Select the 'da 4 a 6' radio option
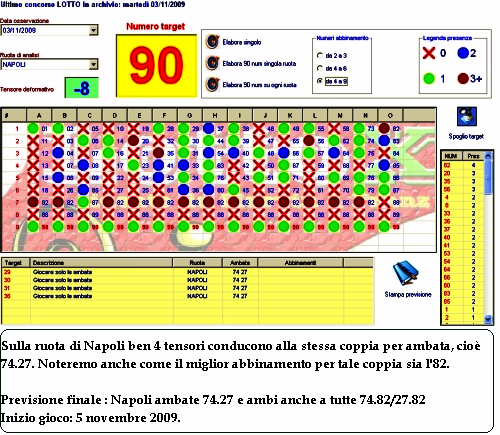The image size is (500, 435). (320, 68)
